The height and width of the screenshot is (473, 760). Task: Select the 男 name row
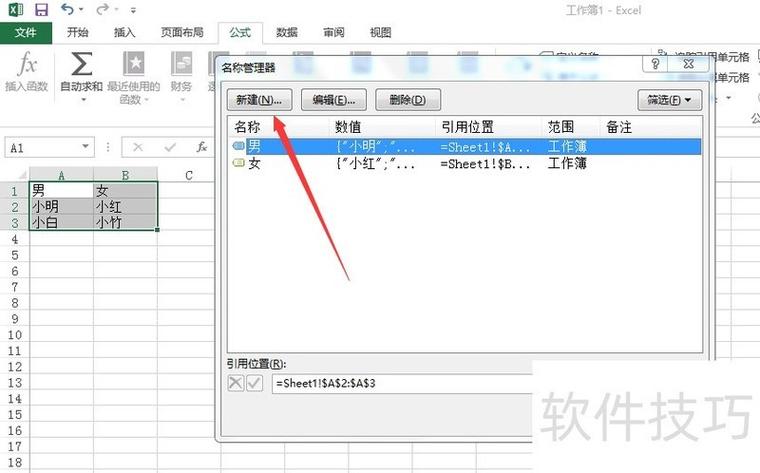tap(465, 146)
